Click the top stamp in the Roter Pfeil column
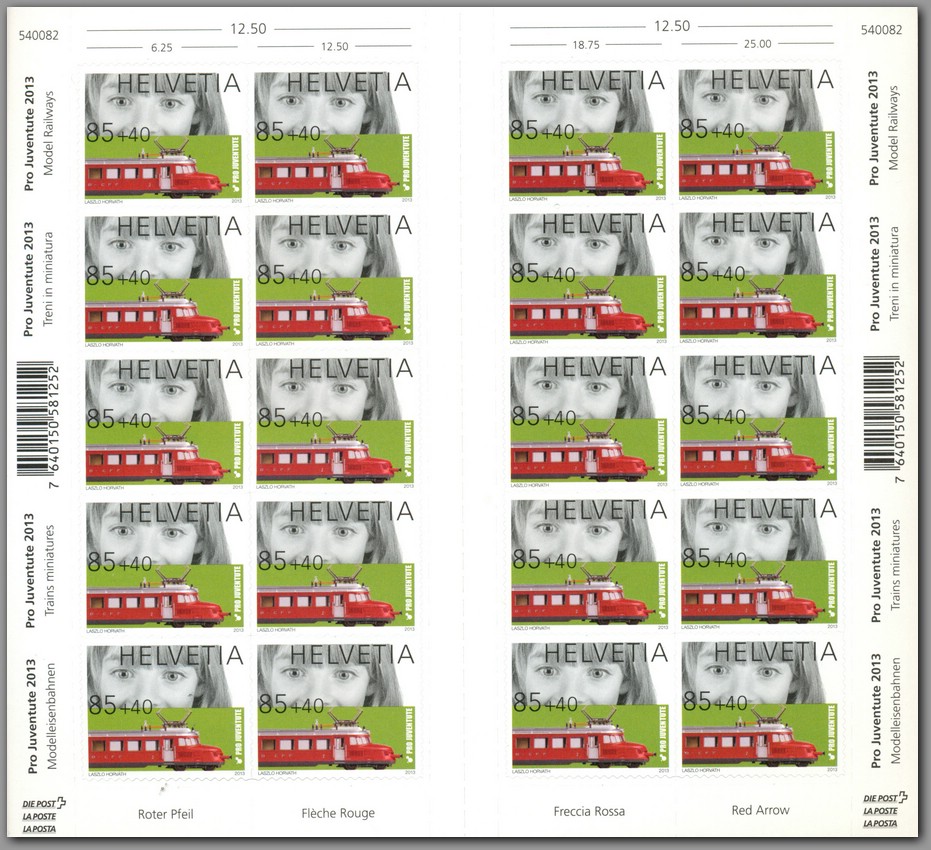The width and height of the screenshot is (931, 850). [x=163, y=138]
